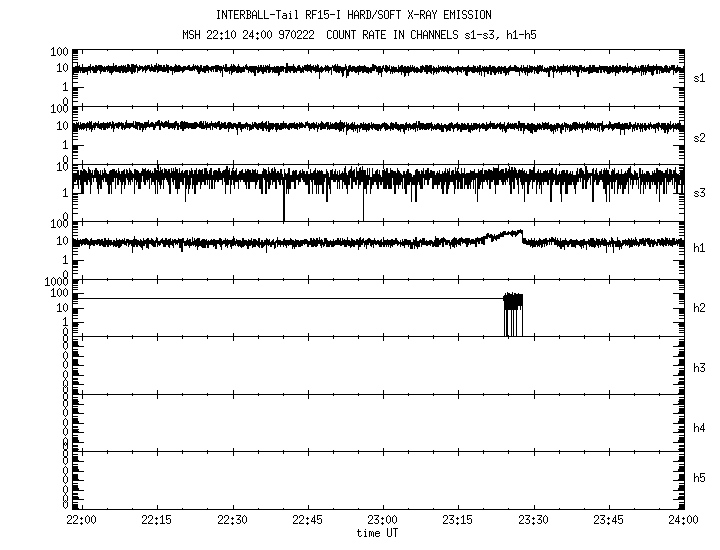Click the h4 channel label
Image resolution: width=720 pixels, height=550 pixels.
(x=699, y=428)
